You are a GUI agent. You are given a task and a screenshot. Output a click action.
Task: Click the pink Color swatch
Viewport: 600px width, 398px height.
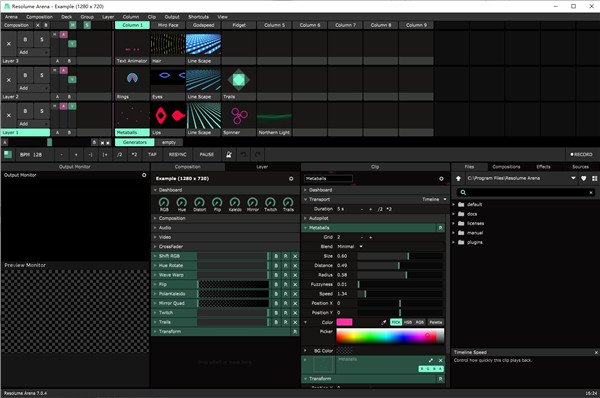(x=344, y=322)
